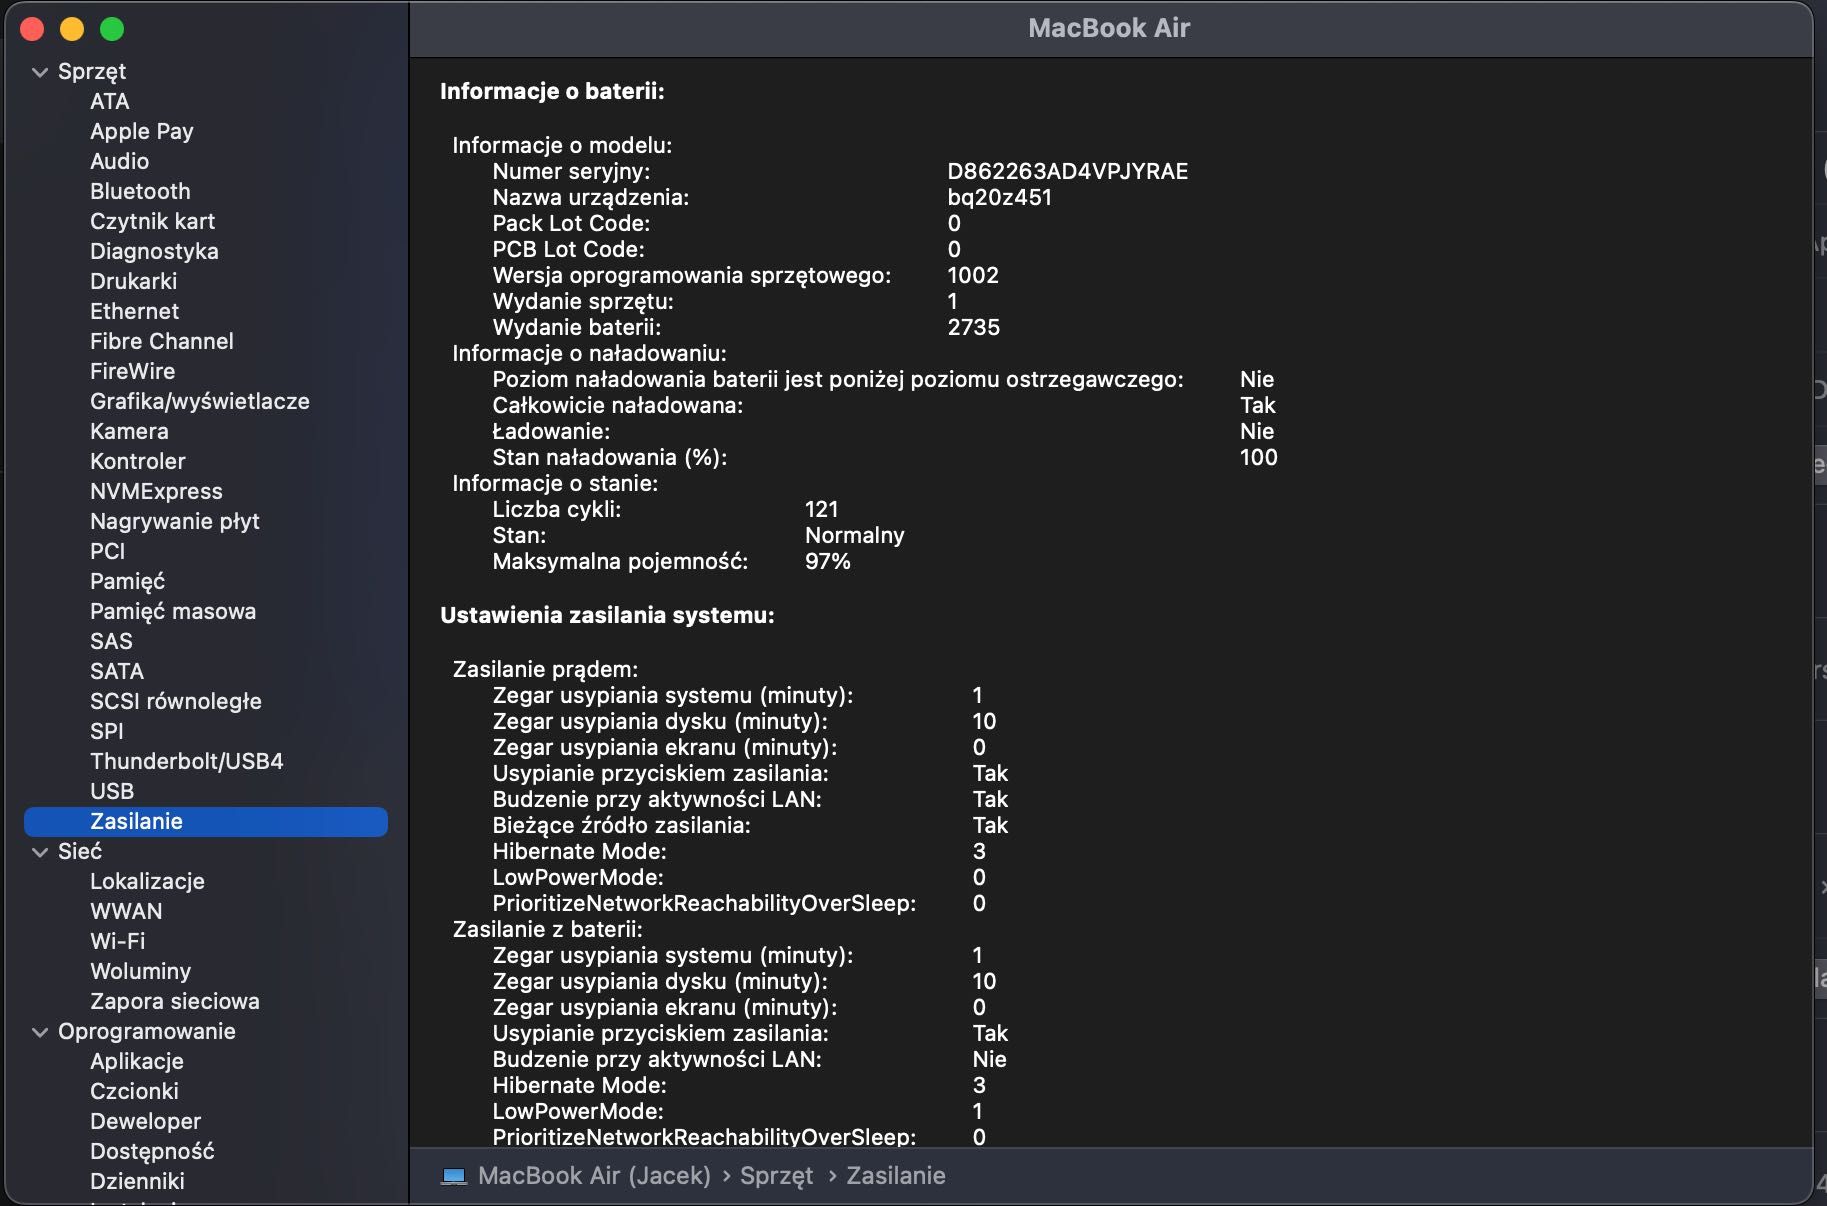Select ATA in the sidebar
The width and height of the screenshot is (1827, 1206).
109,101
